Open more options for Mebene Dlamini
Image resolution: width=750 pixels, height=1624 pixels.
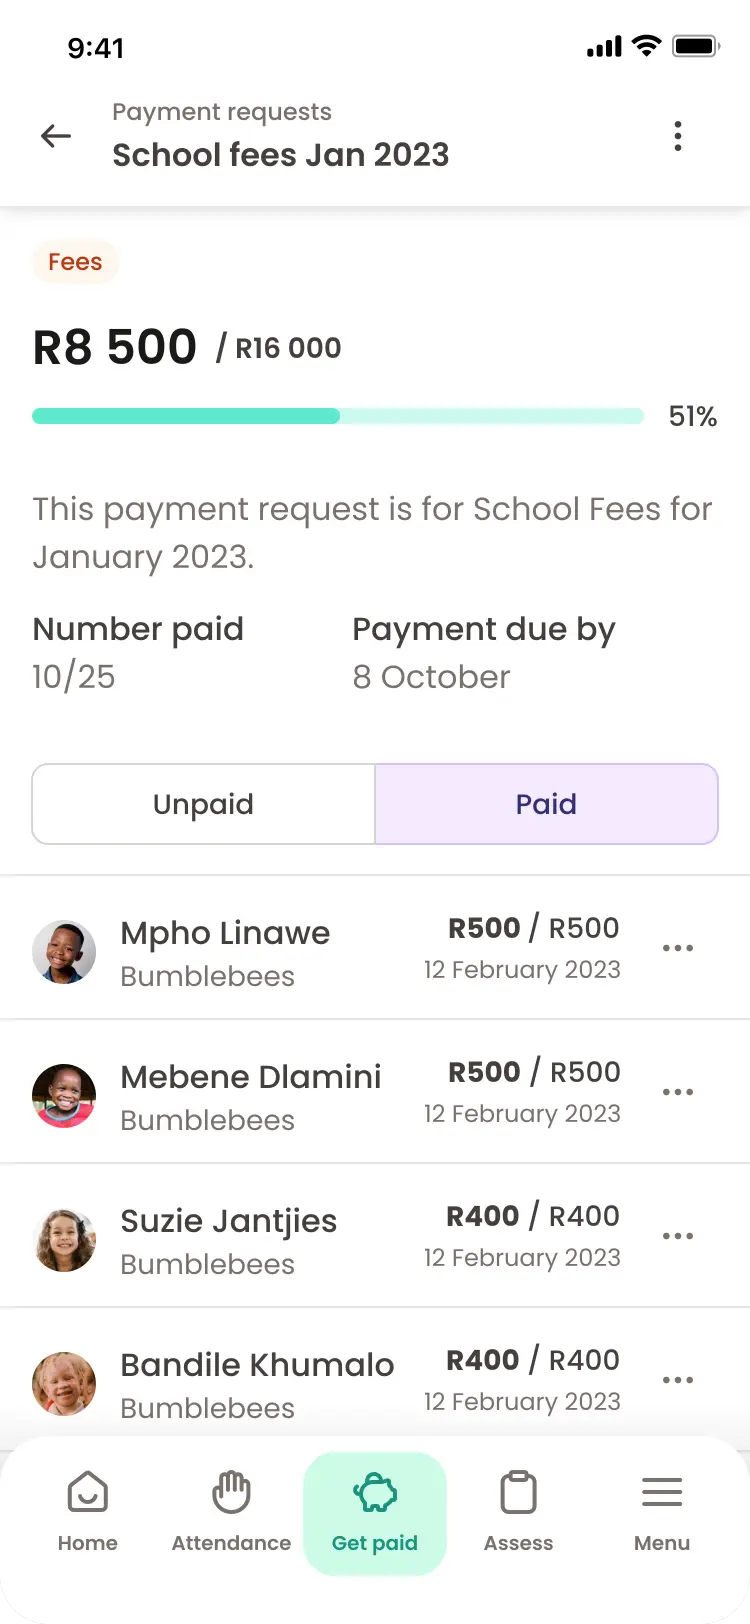coord(678,1092)
